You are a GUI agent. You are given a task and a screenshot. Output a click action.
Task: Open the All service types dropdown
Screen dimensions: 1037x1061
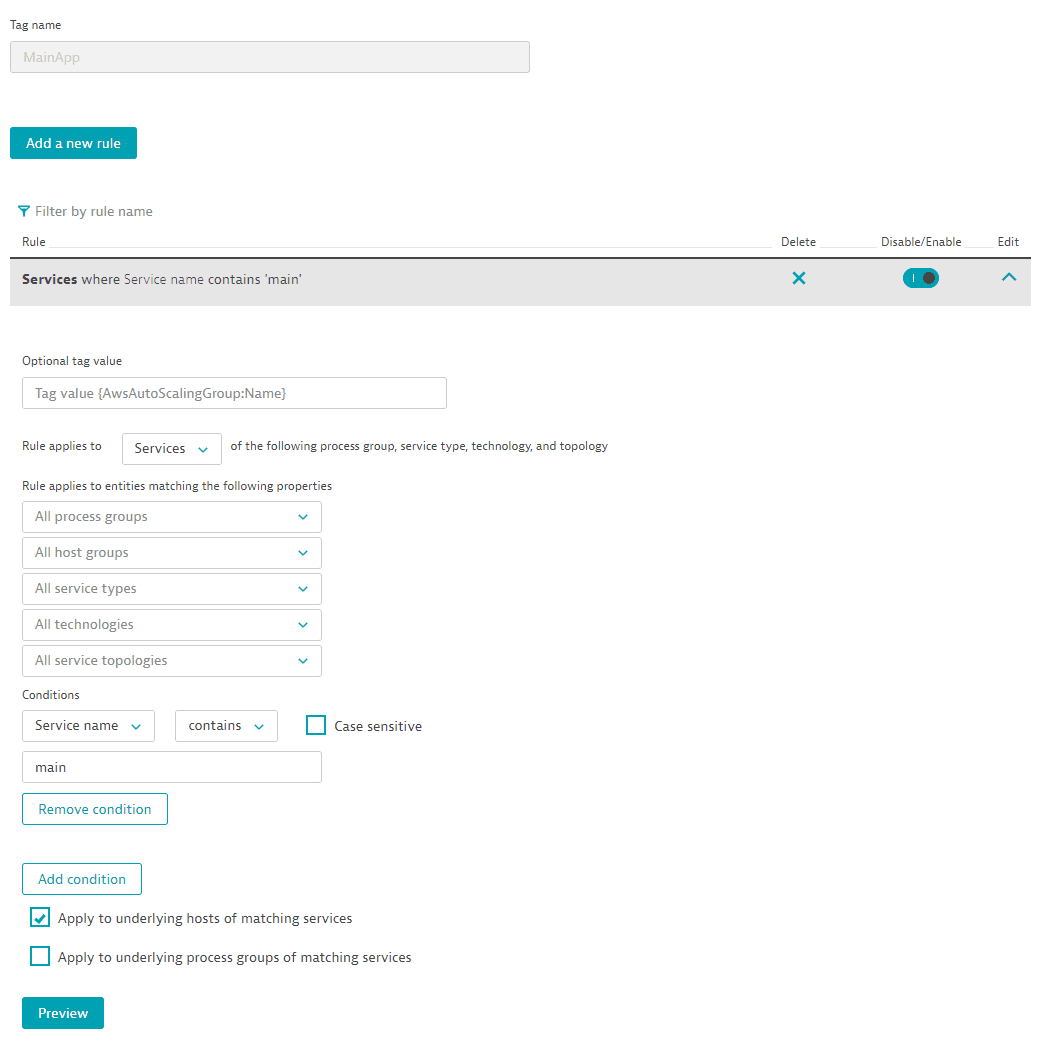[172, 589]
